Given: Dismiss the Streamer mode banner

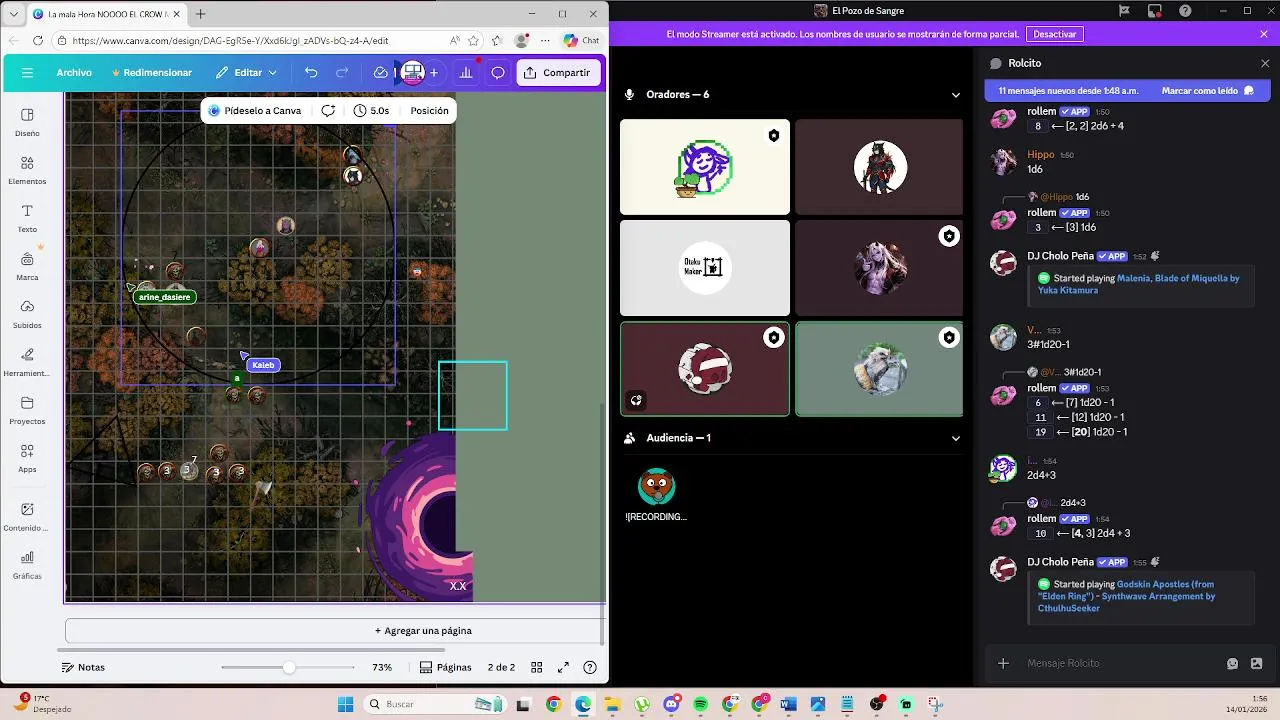Looking at the screenshot, I should 1265,34.
